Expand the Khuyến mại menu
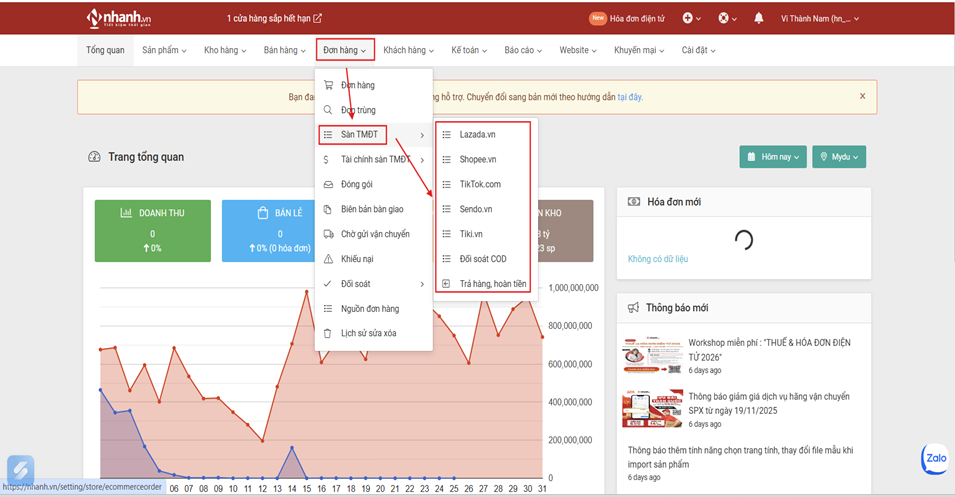This screenshot has width=955, height=497. pyautogui.click(x=639, y=50)
